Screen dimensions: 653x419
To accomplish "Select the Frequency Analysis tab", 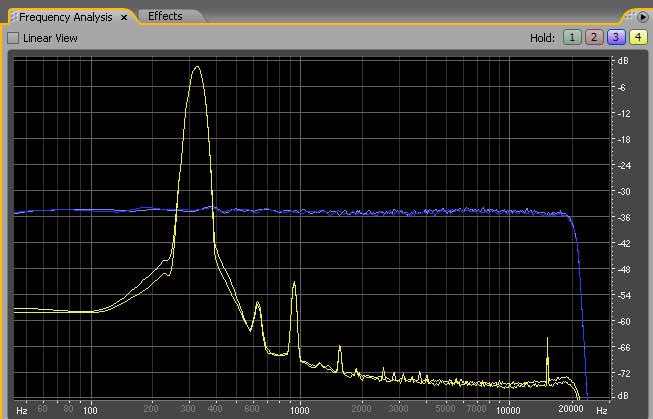I will pyautogui.click(x=66, y=17).
